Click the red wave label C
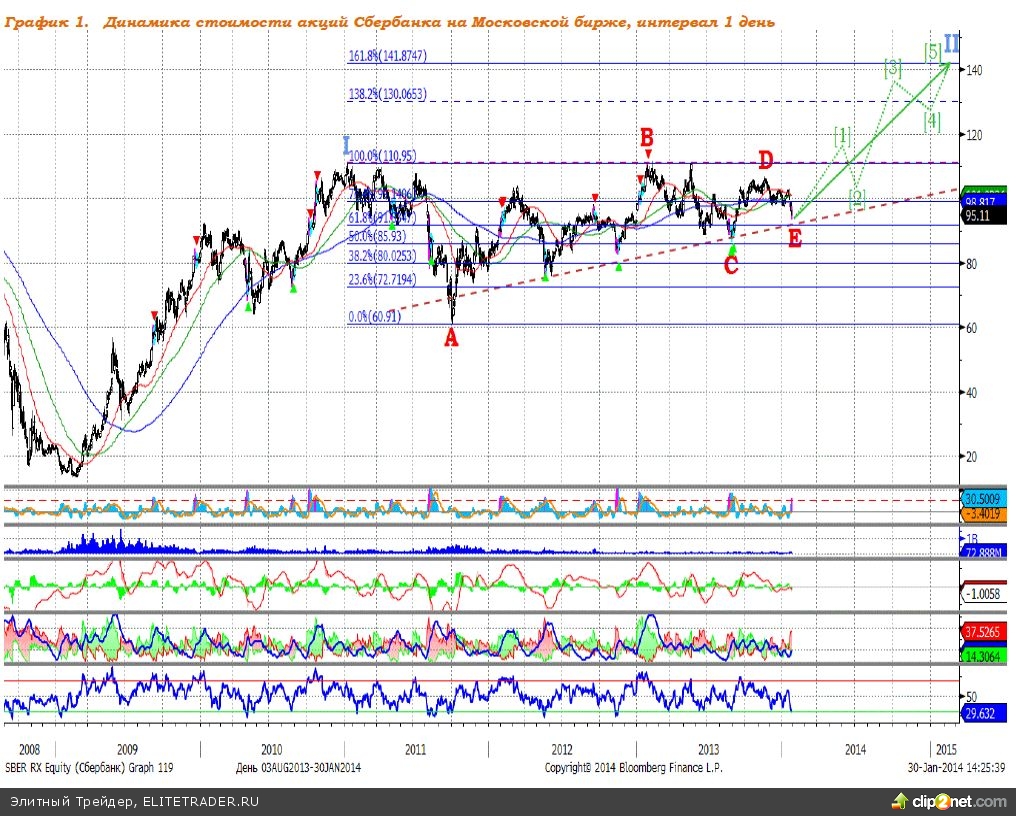 tap(731, 265)
